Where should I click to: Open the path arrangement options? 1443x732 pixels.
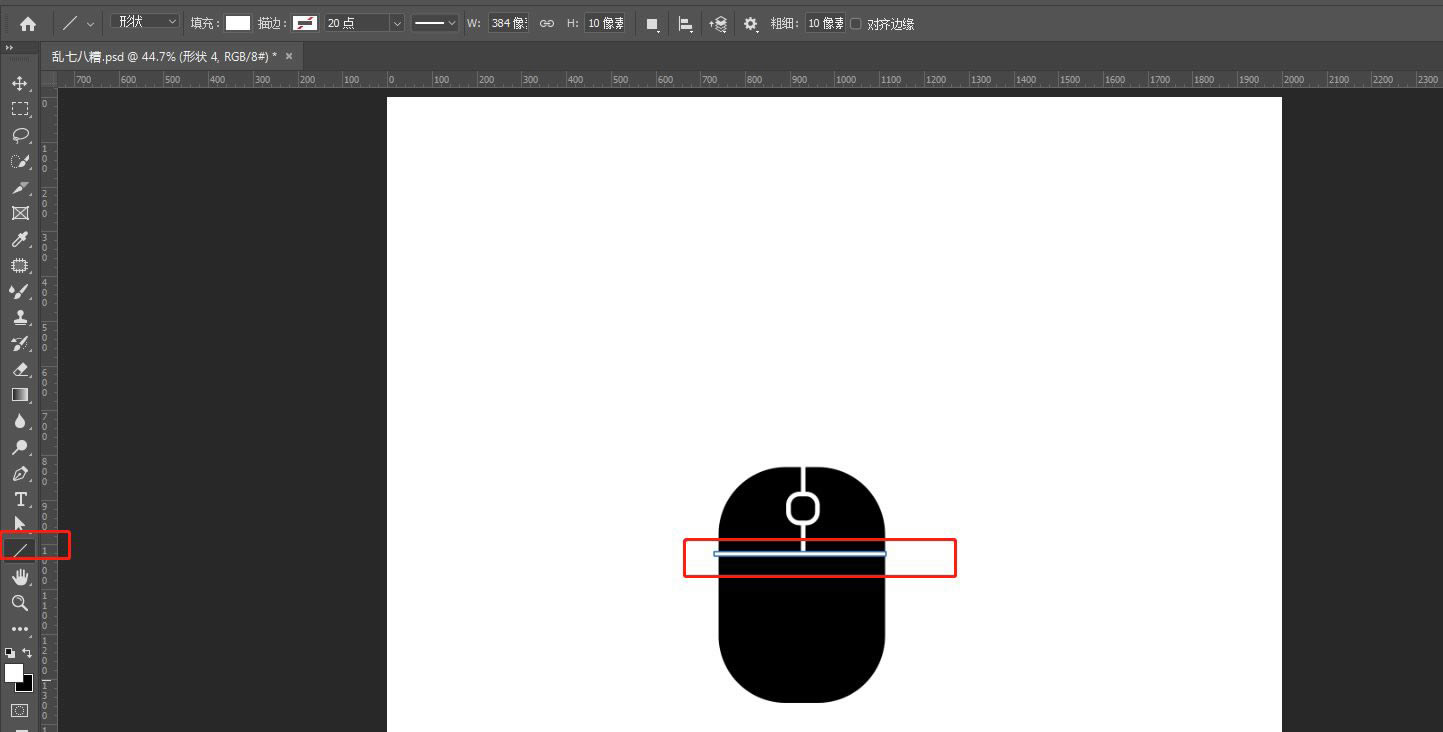(718, 23)
